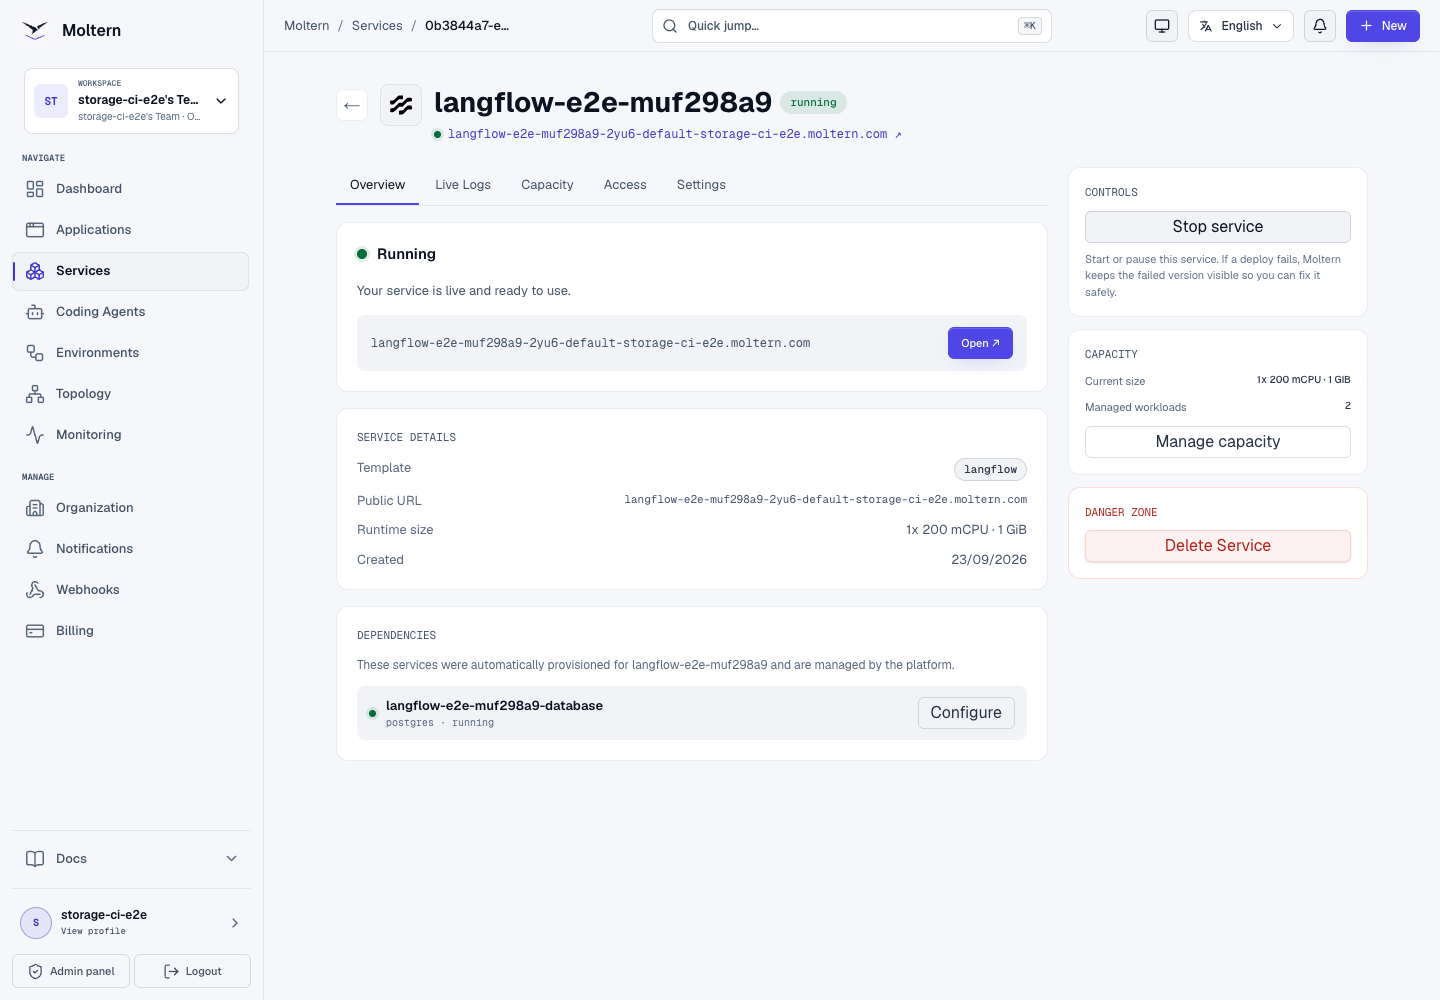This screenshot has height=1000, width=1440.
Task: Open the service with the Open button
Action: click(x=980, y=343)
